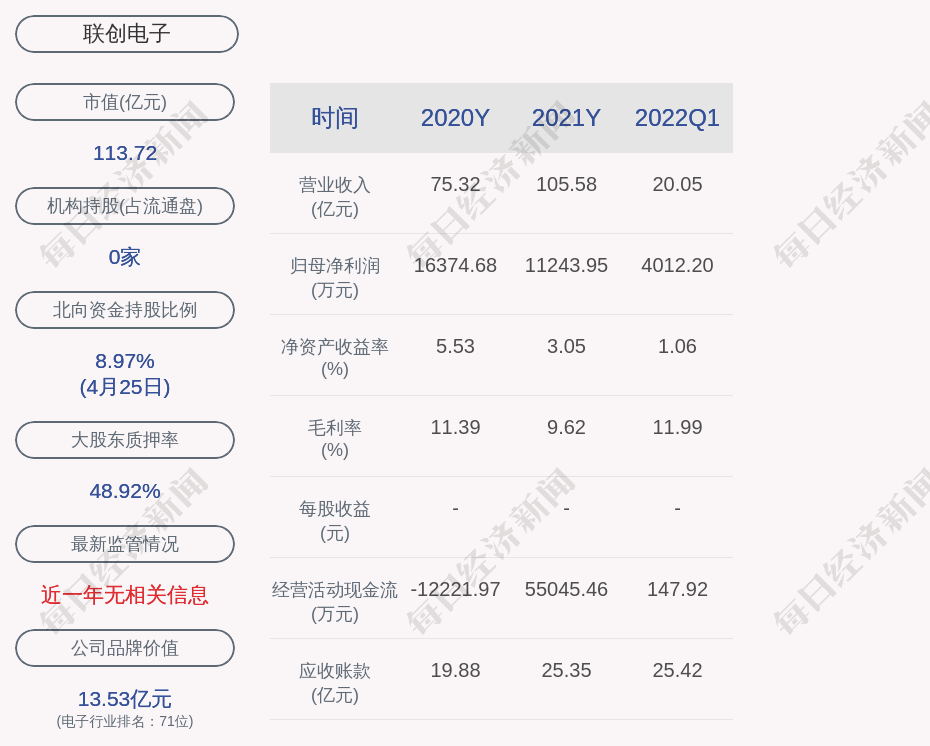Click the 0家 institution count

coord(125,257)
